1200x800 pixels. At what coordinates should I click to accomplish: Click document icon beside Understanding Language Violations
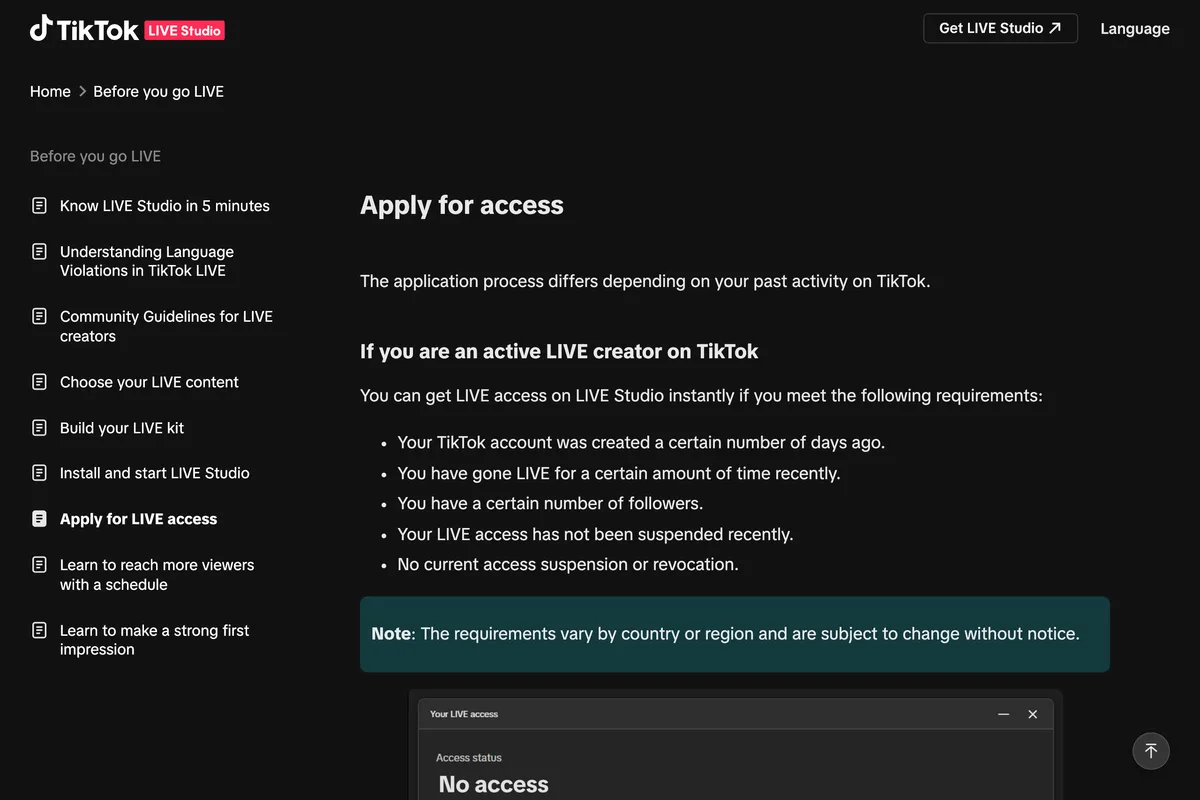pos(39,251)
